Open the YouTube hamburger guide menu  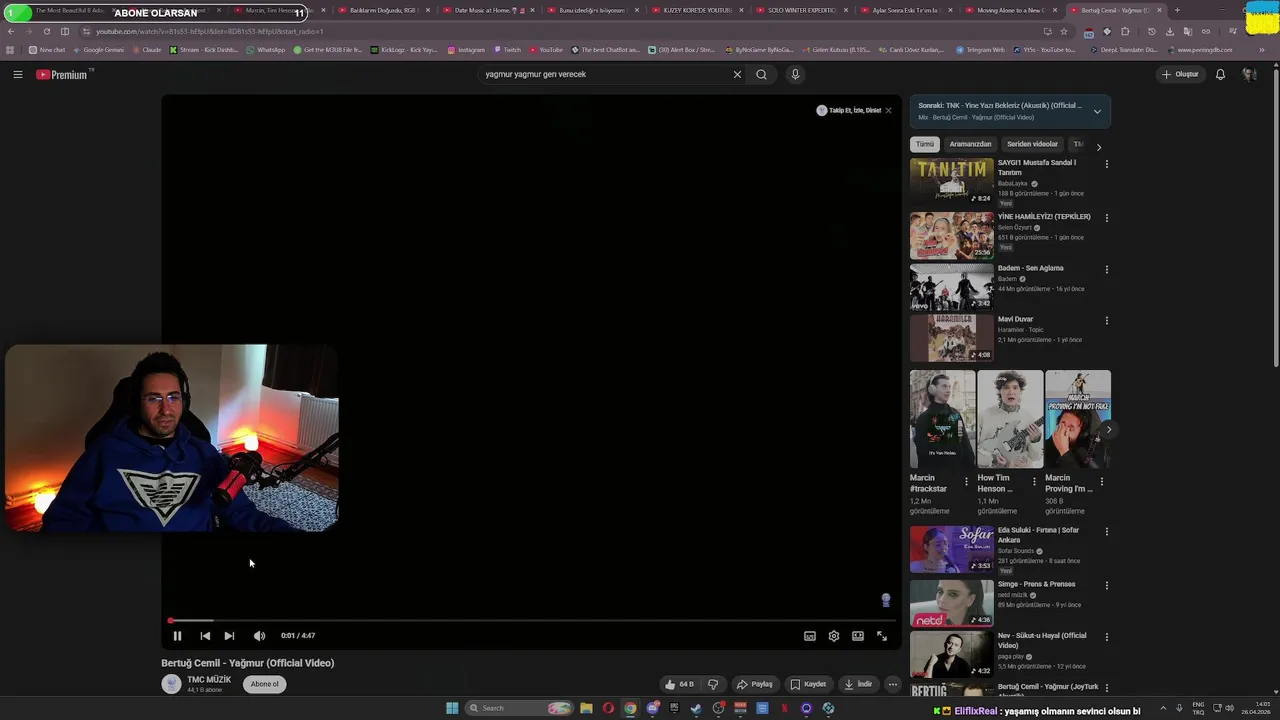pos(18,74)
